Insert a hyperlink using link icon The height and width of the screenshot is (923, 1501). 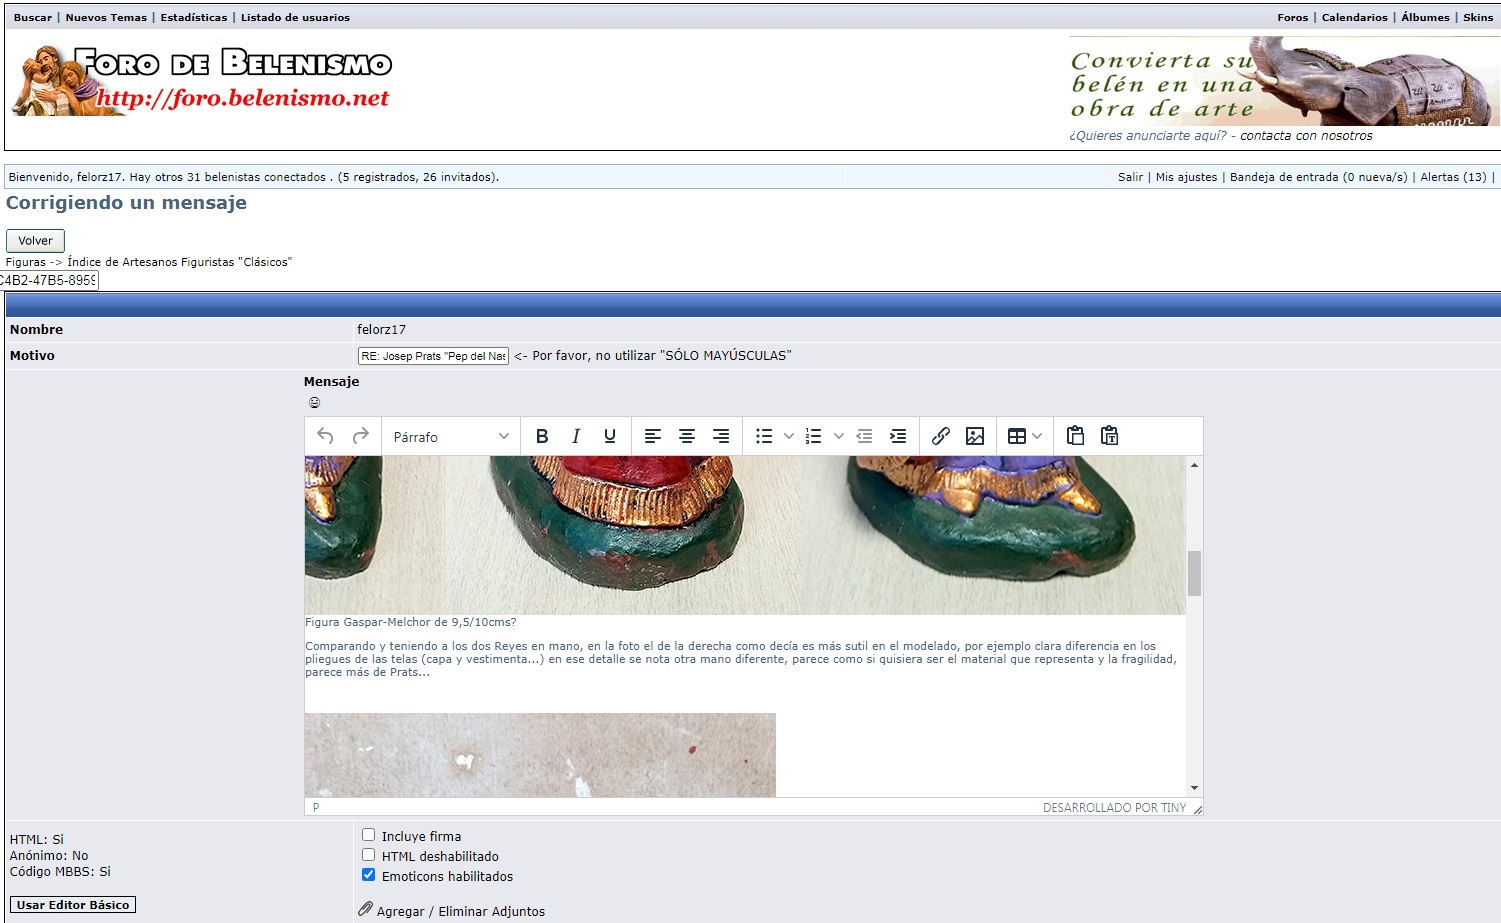click(x=940, y=436)
